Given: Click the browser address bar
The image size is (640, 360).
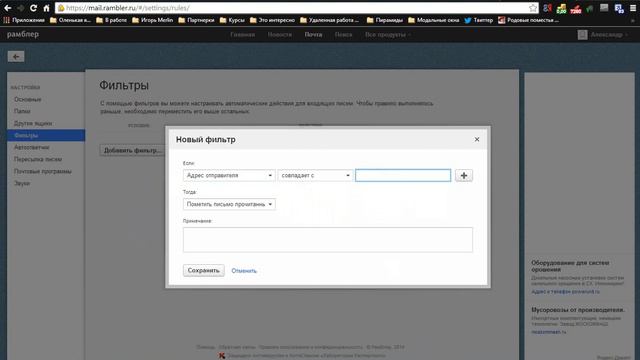Looking at the screenshot, I should pyautogui.click(x=297, y=8).
